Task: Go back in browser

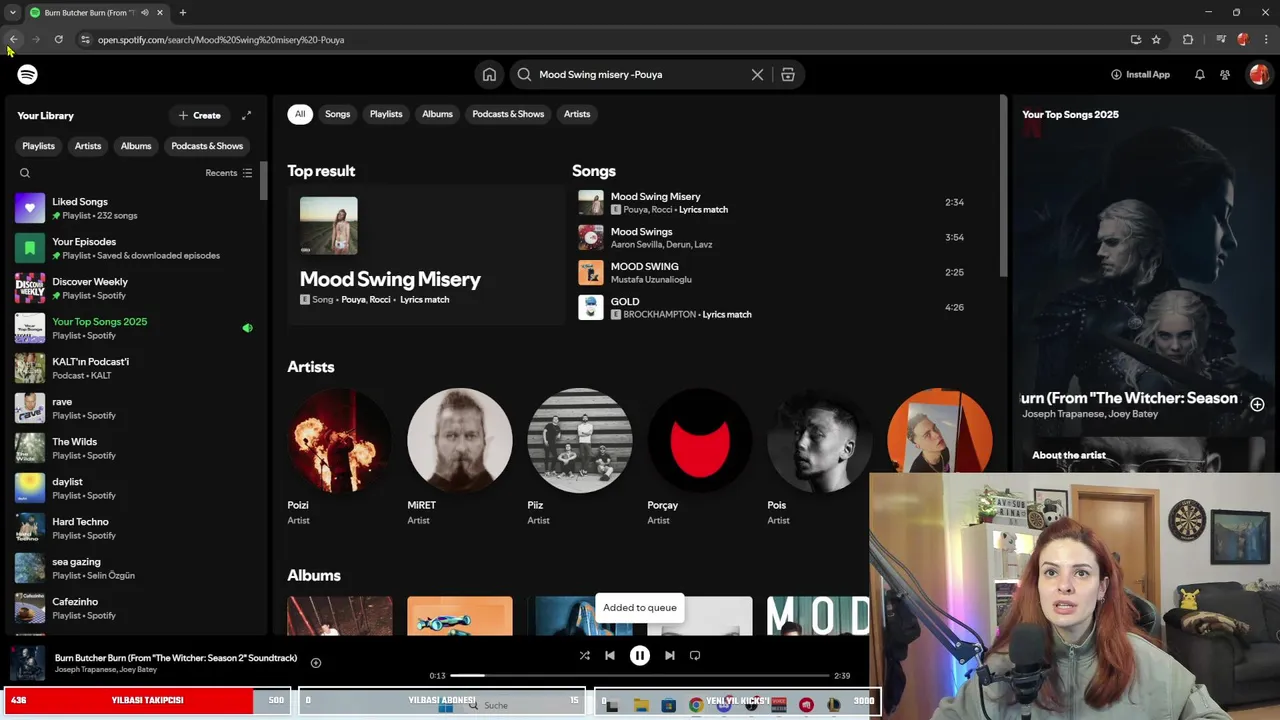Action: (13, 40)
